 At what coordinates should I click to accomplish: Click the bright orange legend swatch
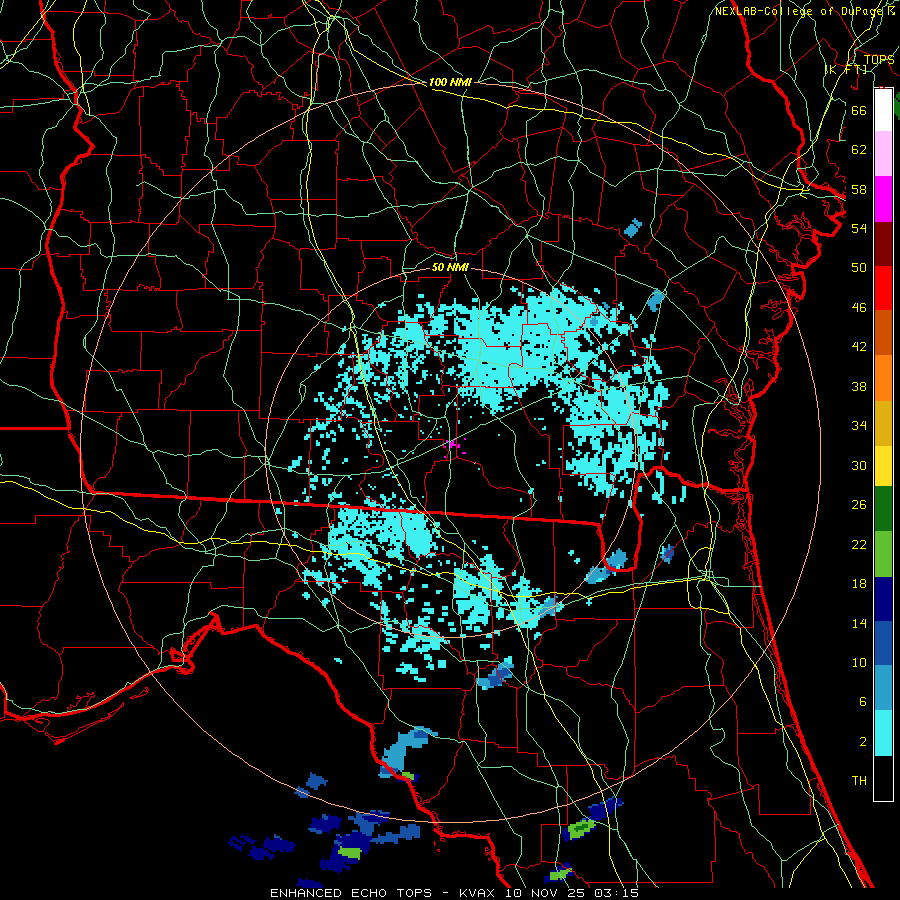point(883,378)
